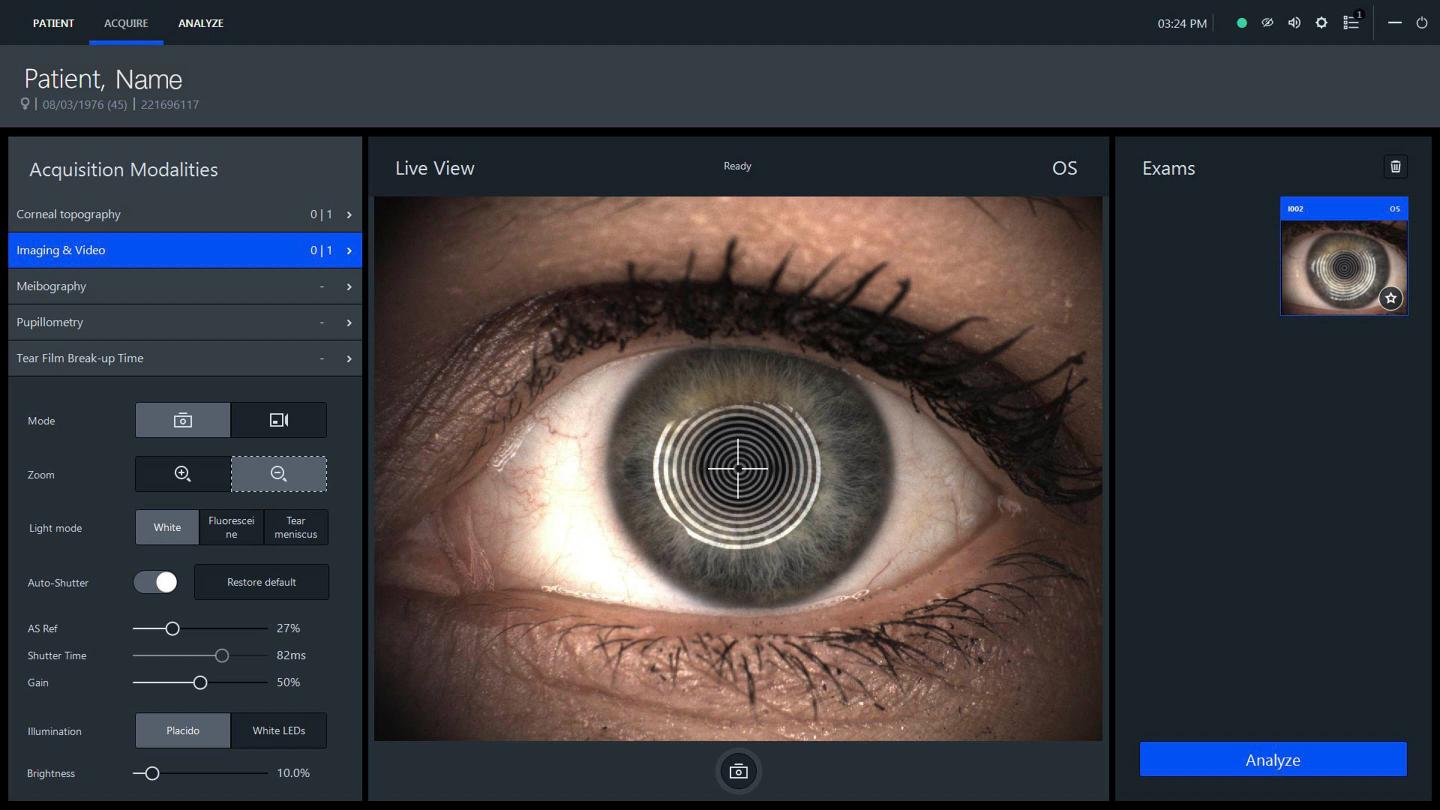Toggle the Auto-Shutter switch
This screenshot has width=1440, height=810.
pyautogui.click(x=156, y=582)
